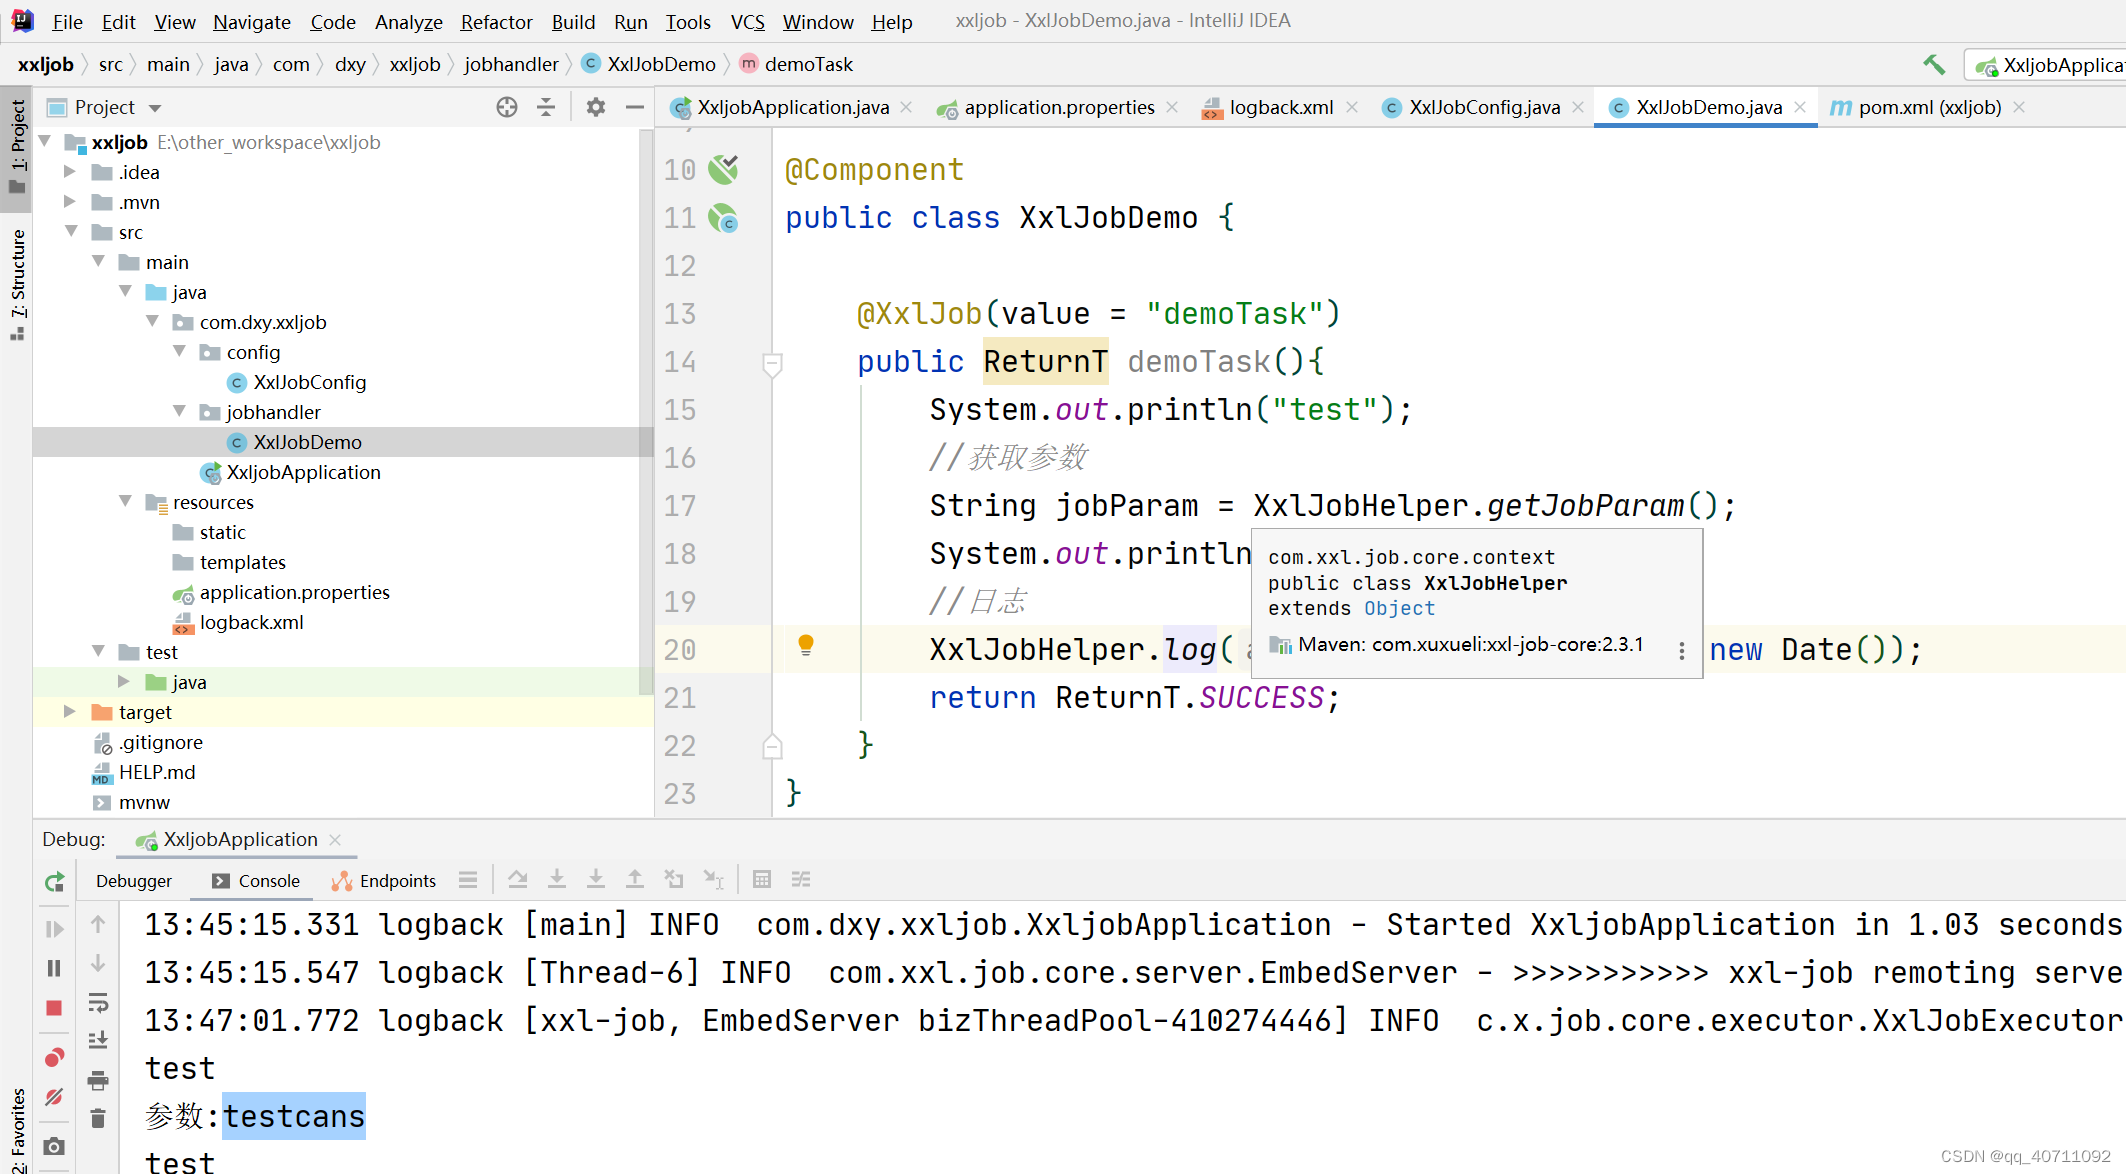Expand the target folder
This screenshot has width=2126, height=1174.
(x=70, y=712)
